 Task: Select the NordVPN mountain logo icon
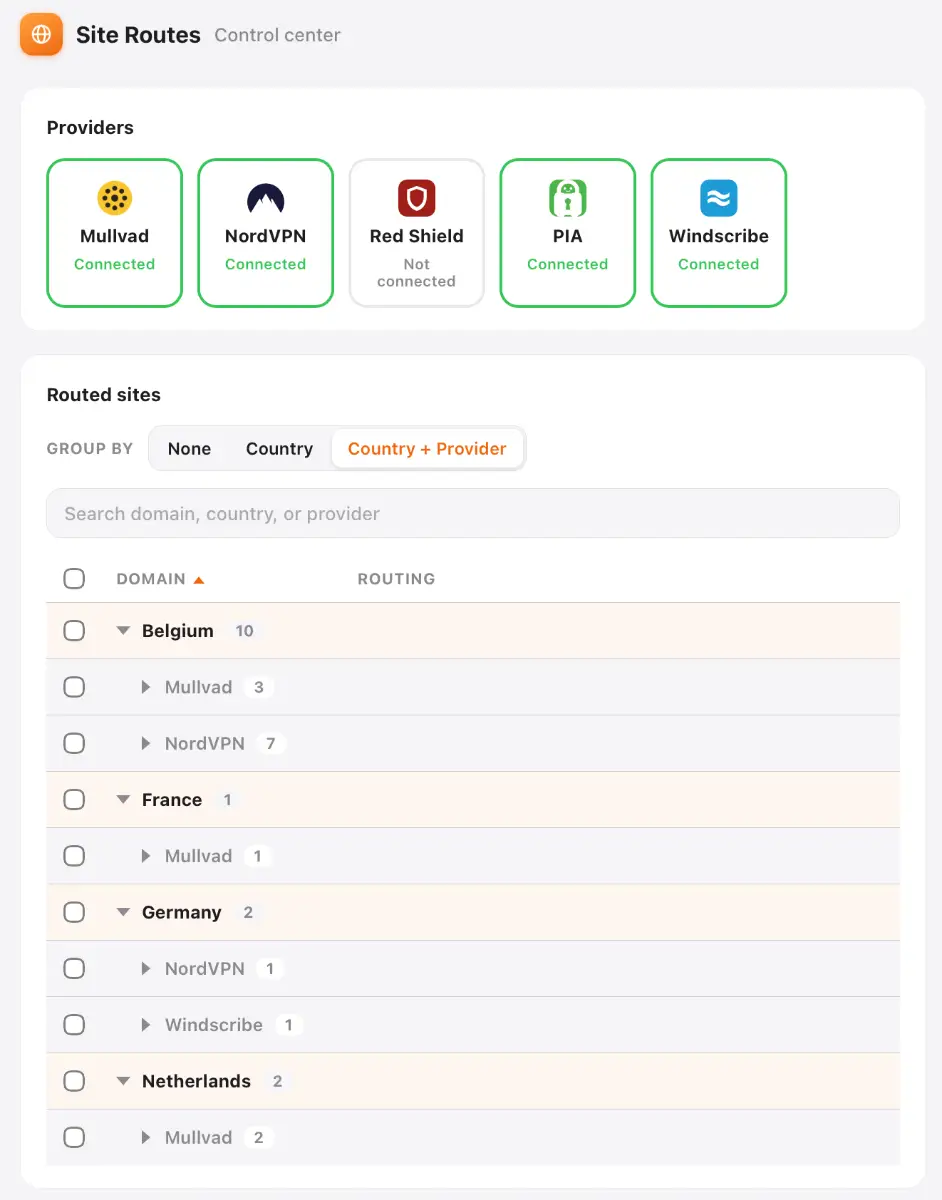(x=266, y=198)
